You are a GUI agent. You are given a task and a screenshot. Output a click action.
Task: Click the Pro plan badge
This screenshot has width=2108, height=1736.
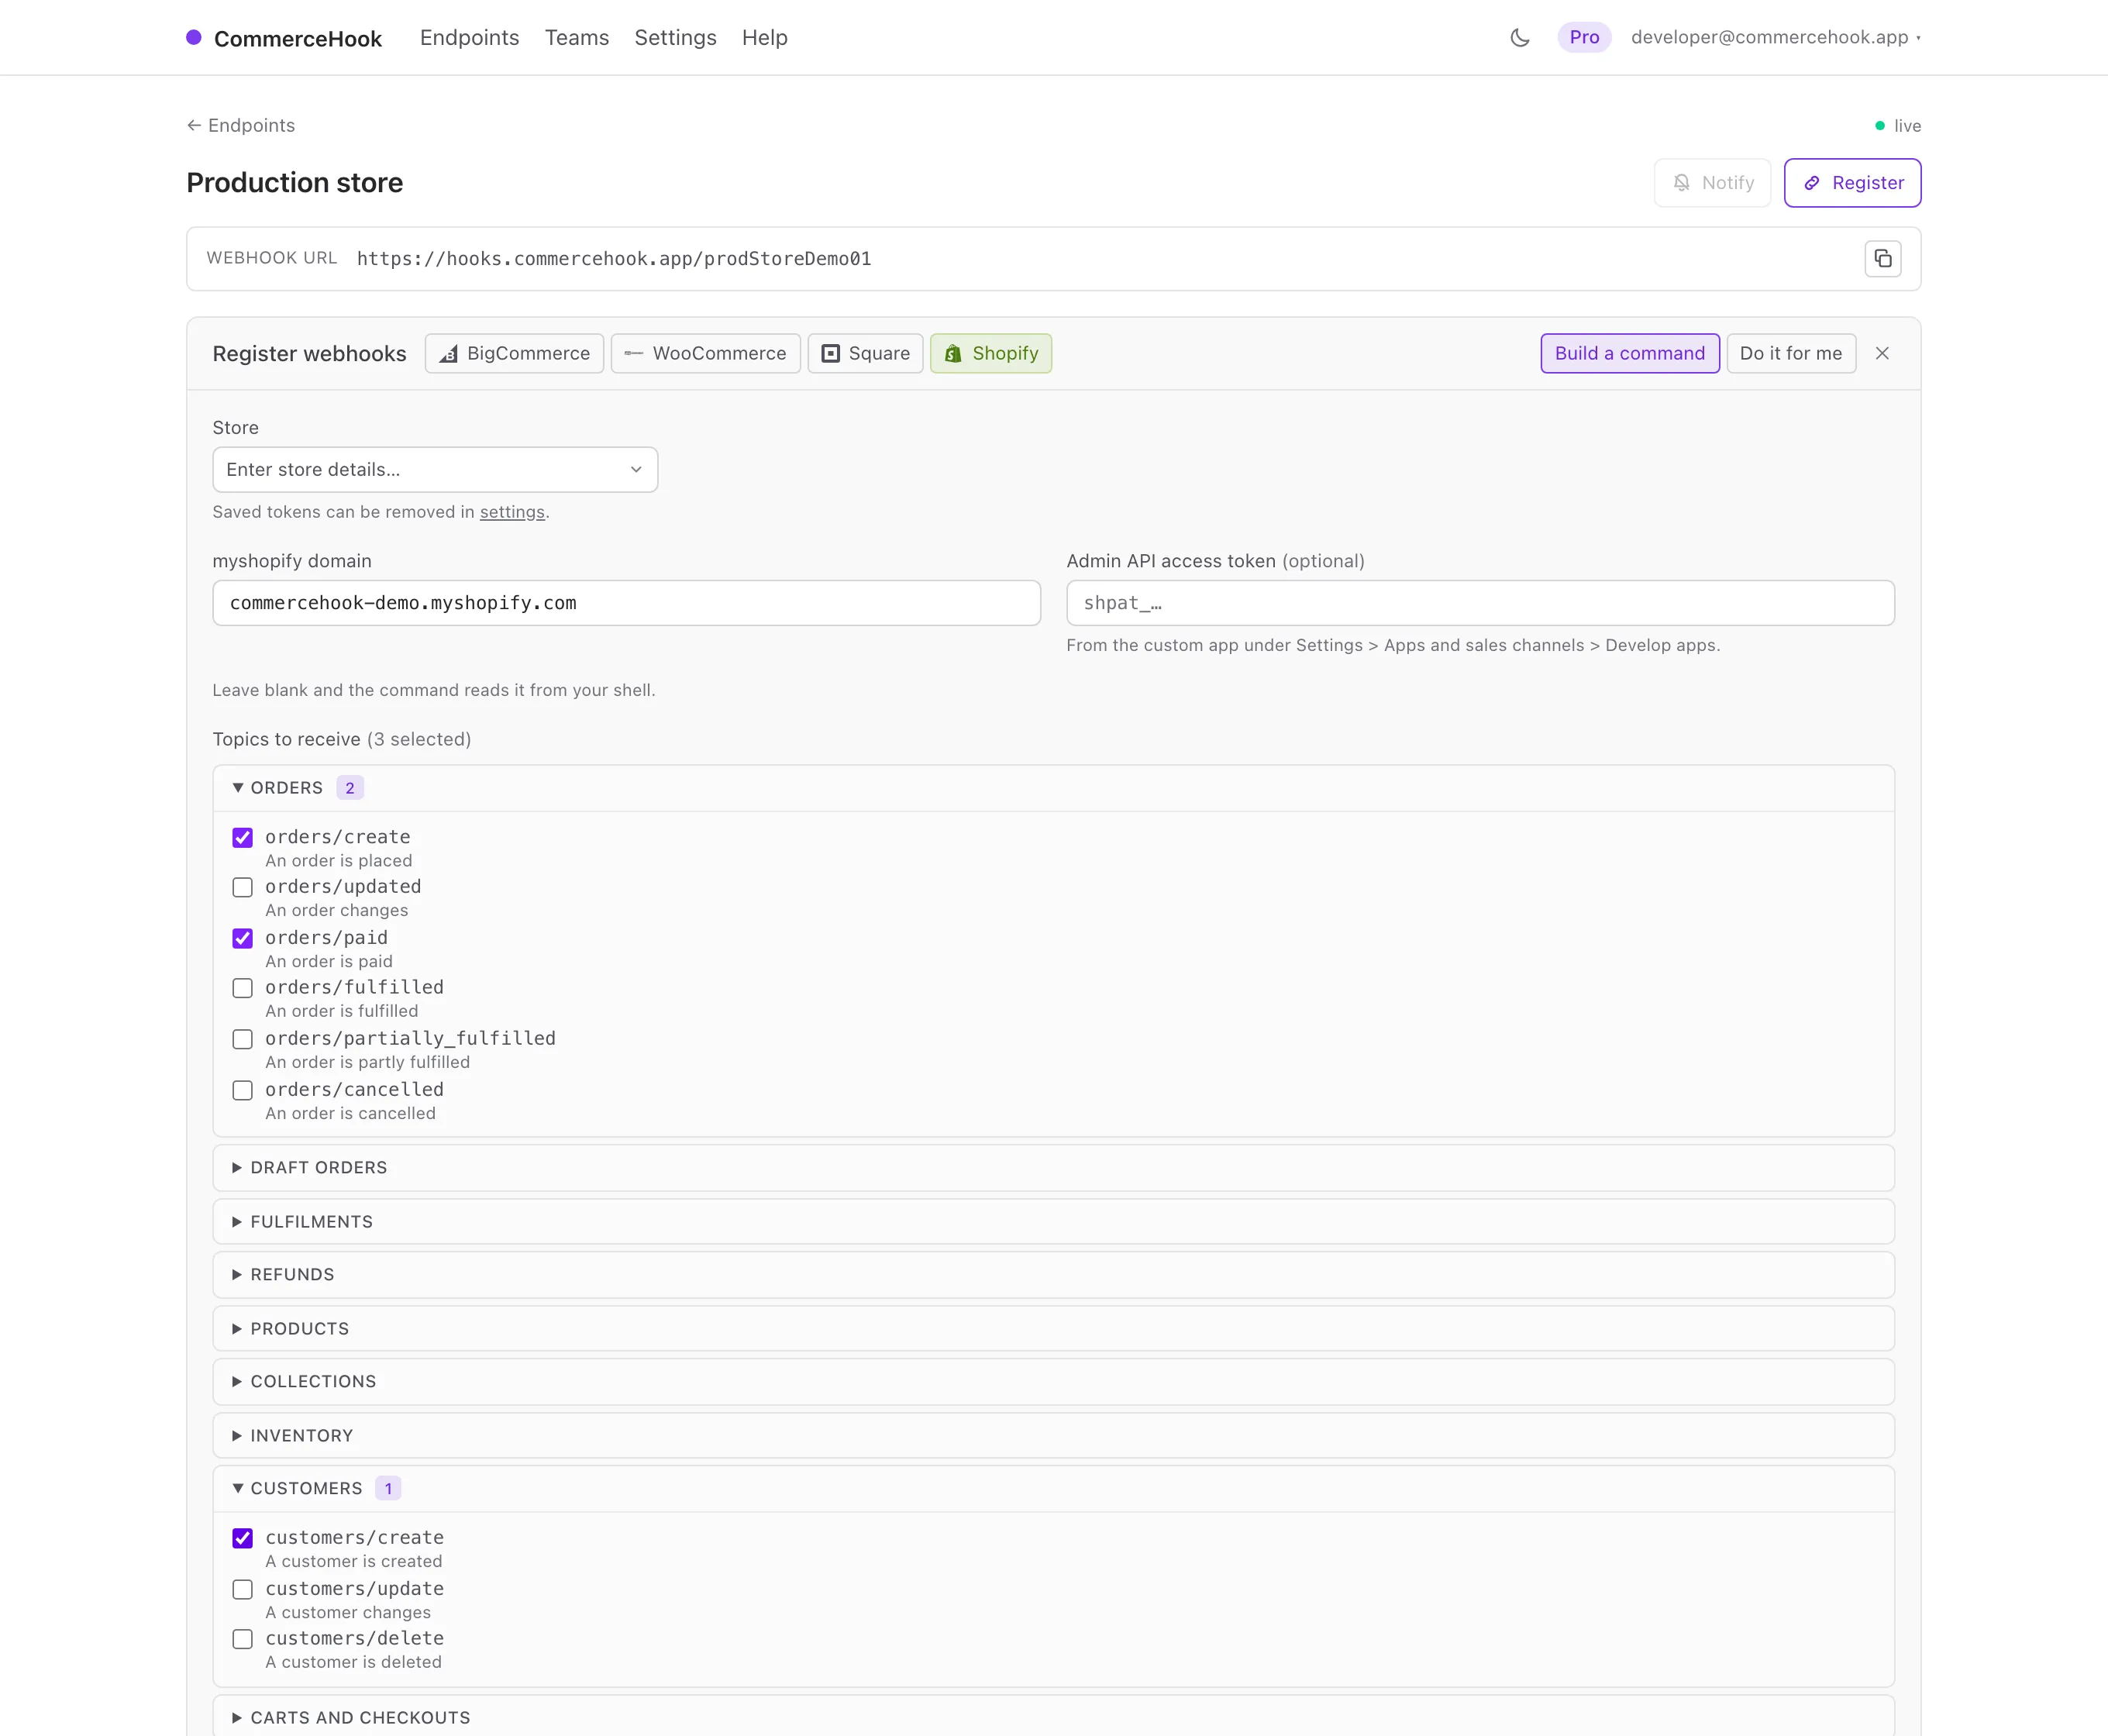pyautogui.click(x=1584, y=37)
